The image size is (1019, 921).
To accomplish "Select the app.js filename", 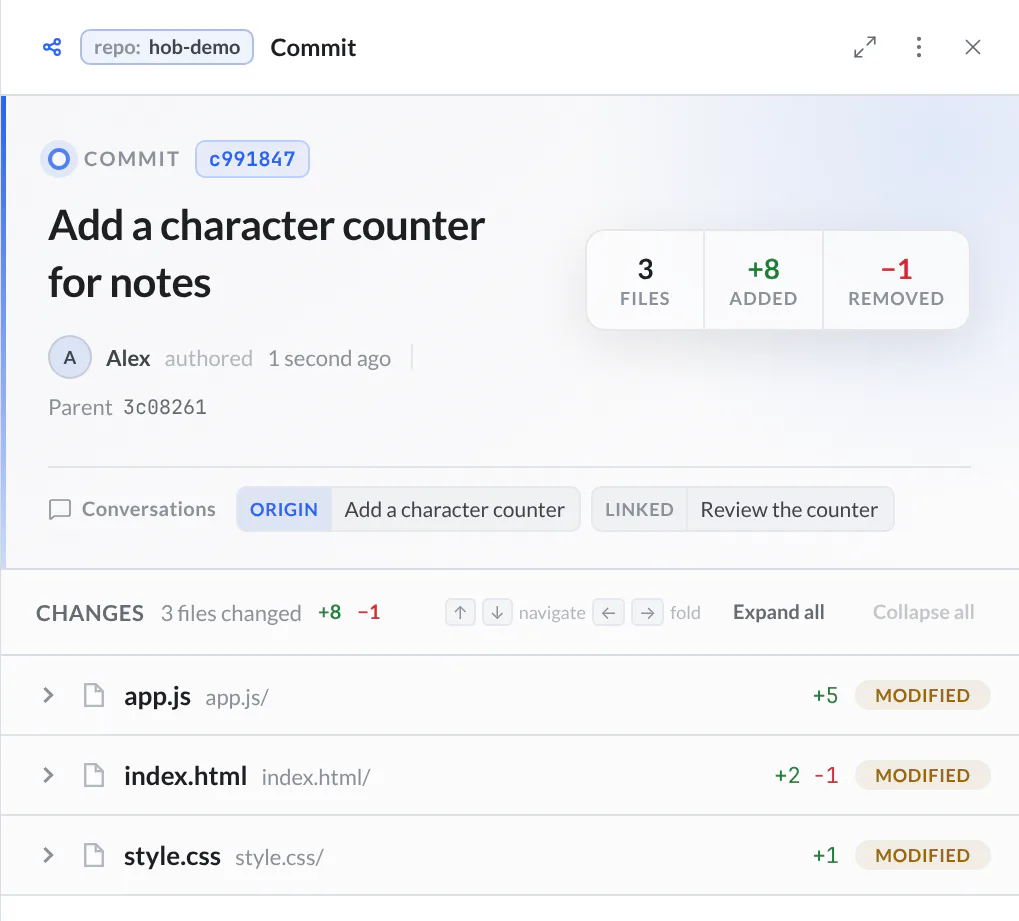I will pyautogui.click(x=157, y=697).
